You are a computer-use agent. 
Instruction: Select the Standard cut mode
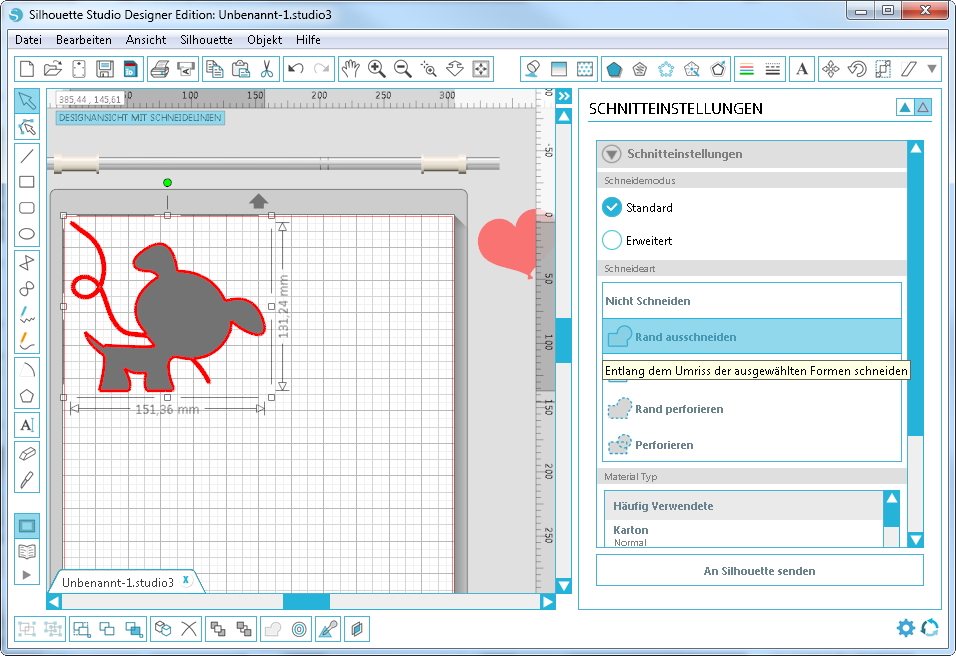[612, 208]
